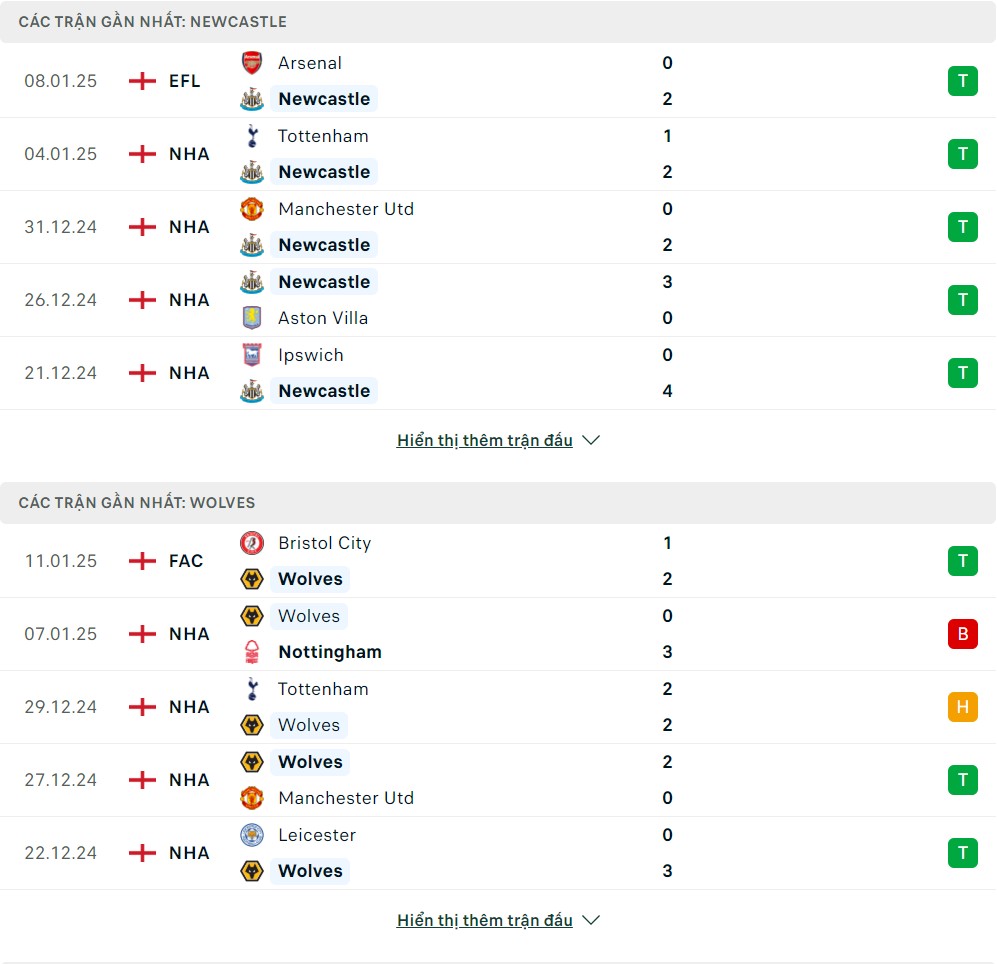The image size is (997, 964).
Task: Click the red B result badge
Action: [x=963, y=634]
